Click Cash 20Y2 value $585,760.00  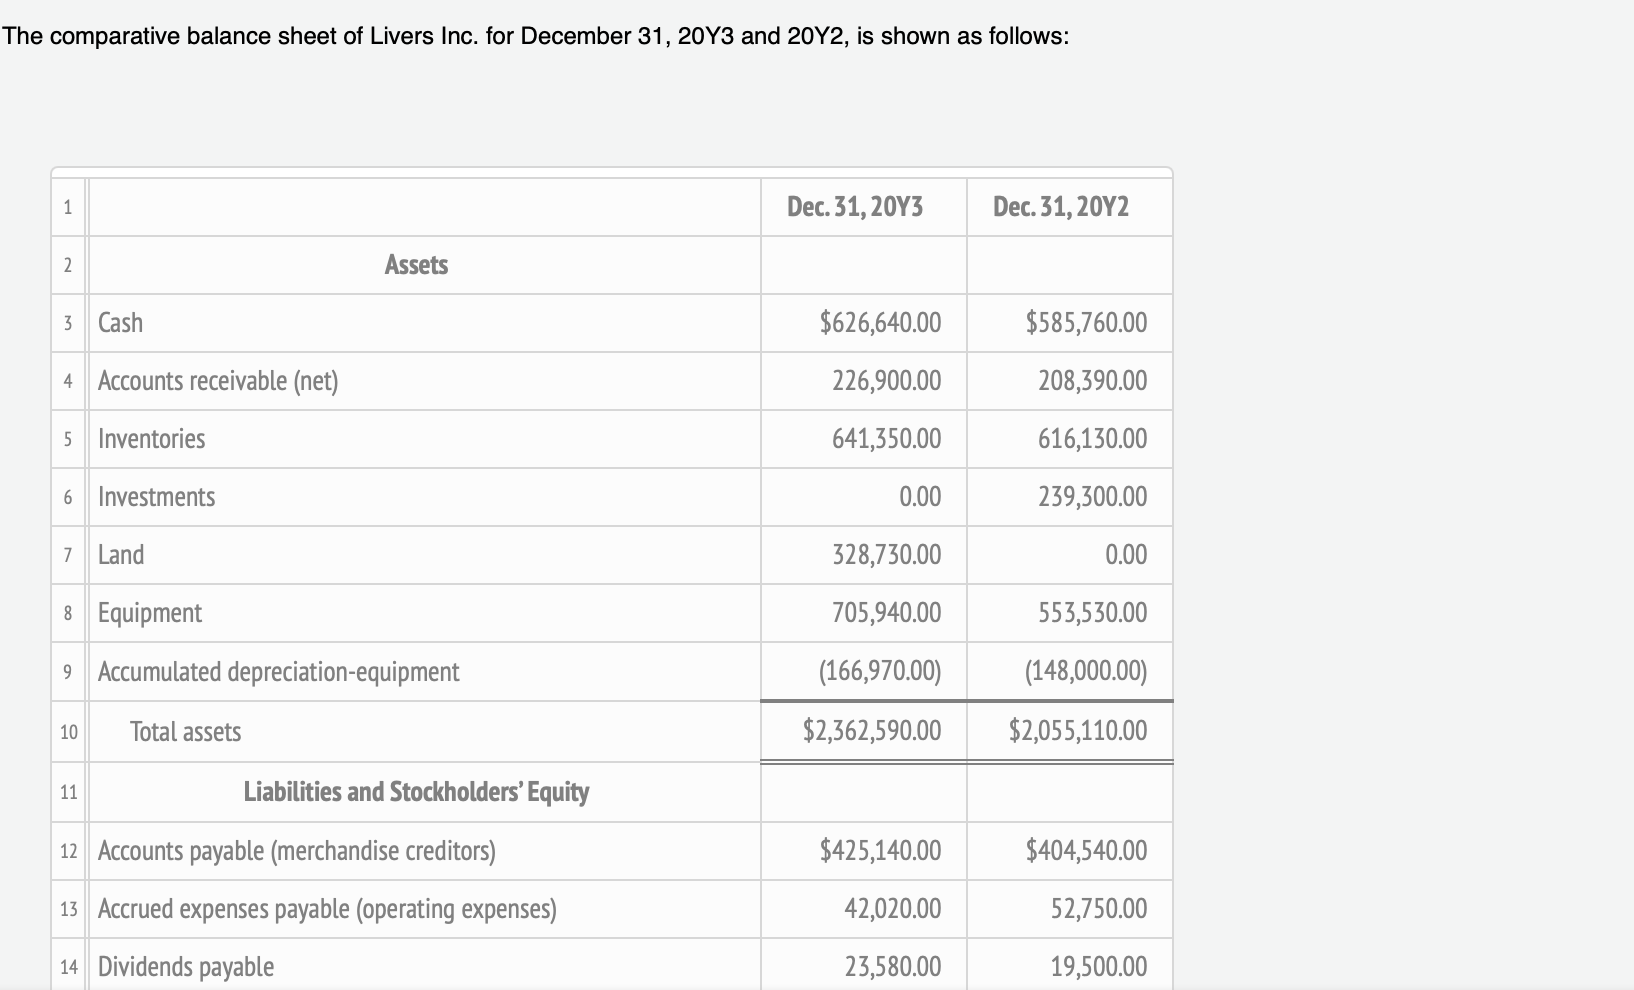point(1086,323)
